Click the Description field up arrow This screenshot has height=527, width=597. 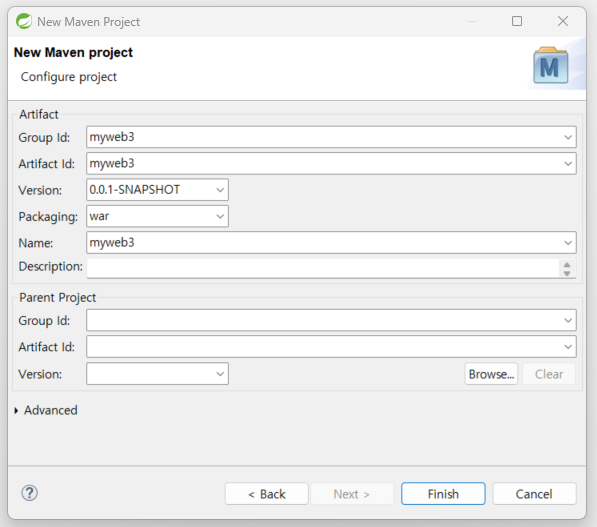tap(567, 265)
